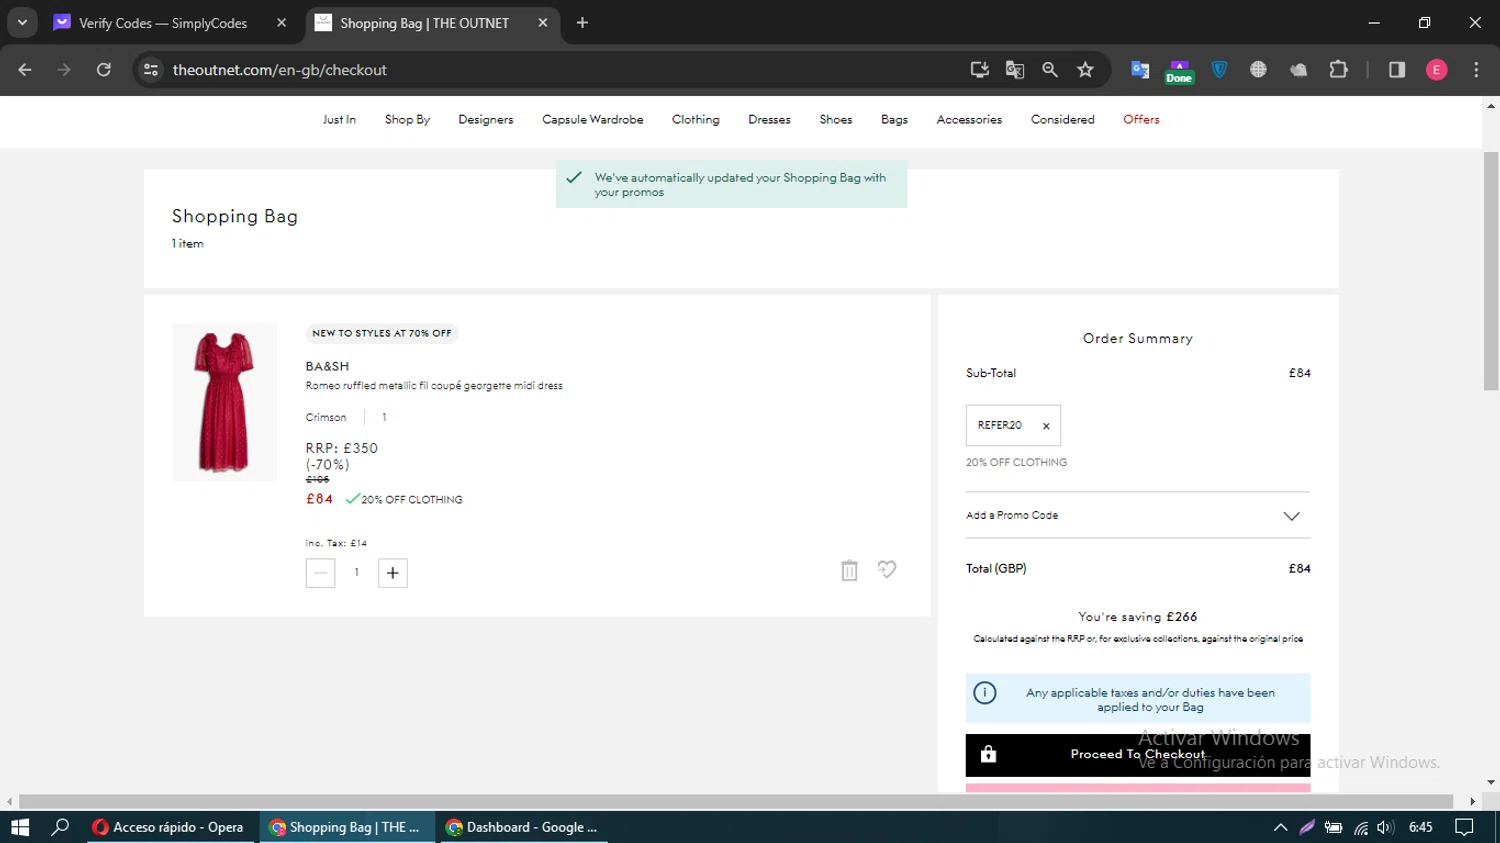1500x843 pixels.
Task: Switch to Dashboard Google Chrome taskbar window
Action: [x=523, y=827]
